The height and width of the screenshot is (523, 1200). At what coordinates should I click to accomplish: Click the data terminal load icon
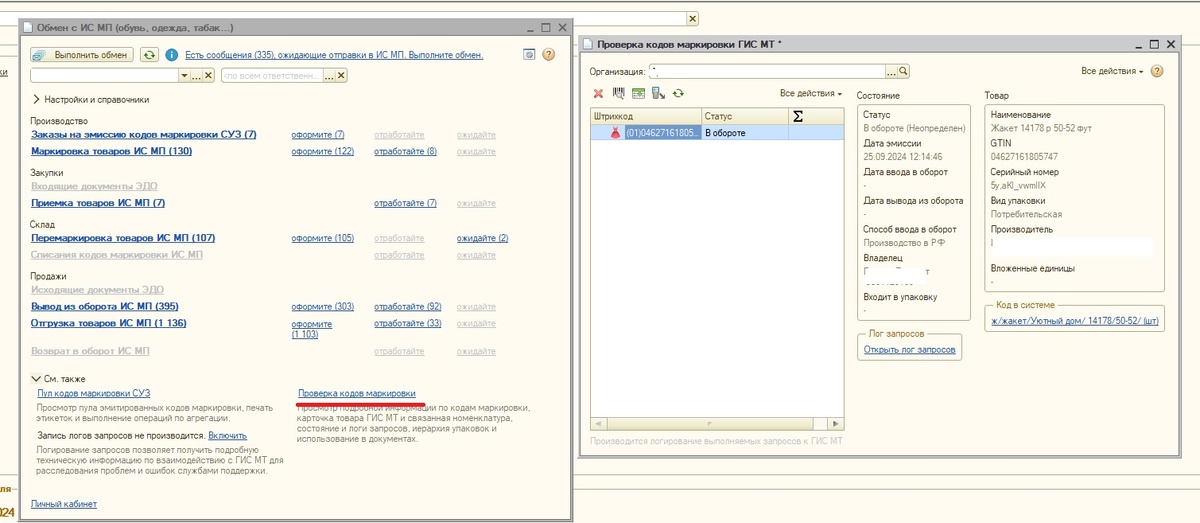point(658,93)
